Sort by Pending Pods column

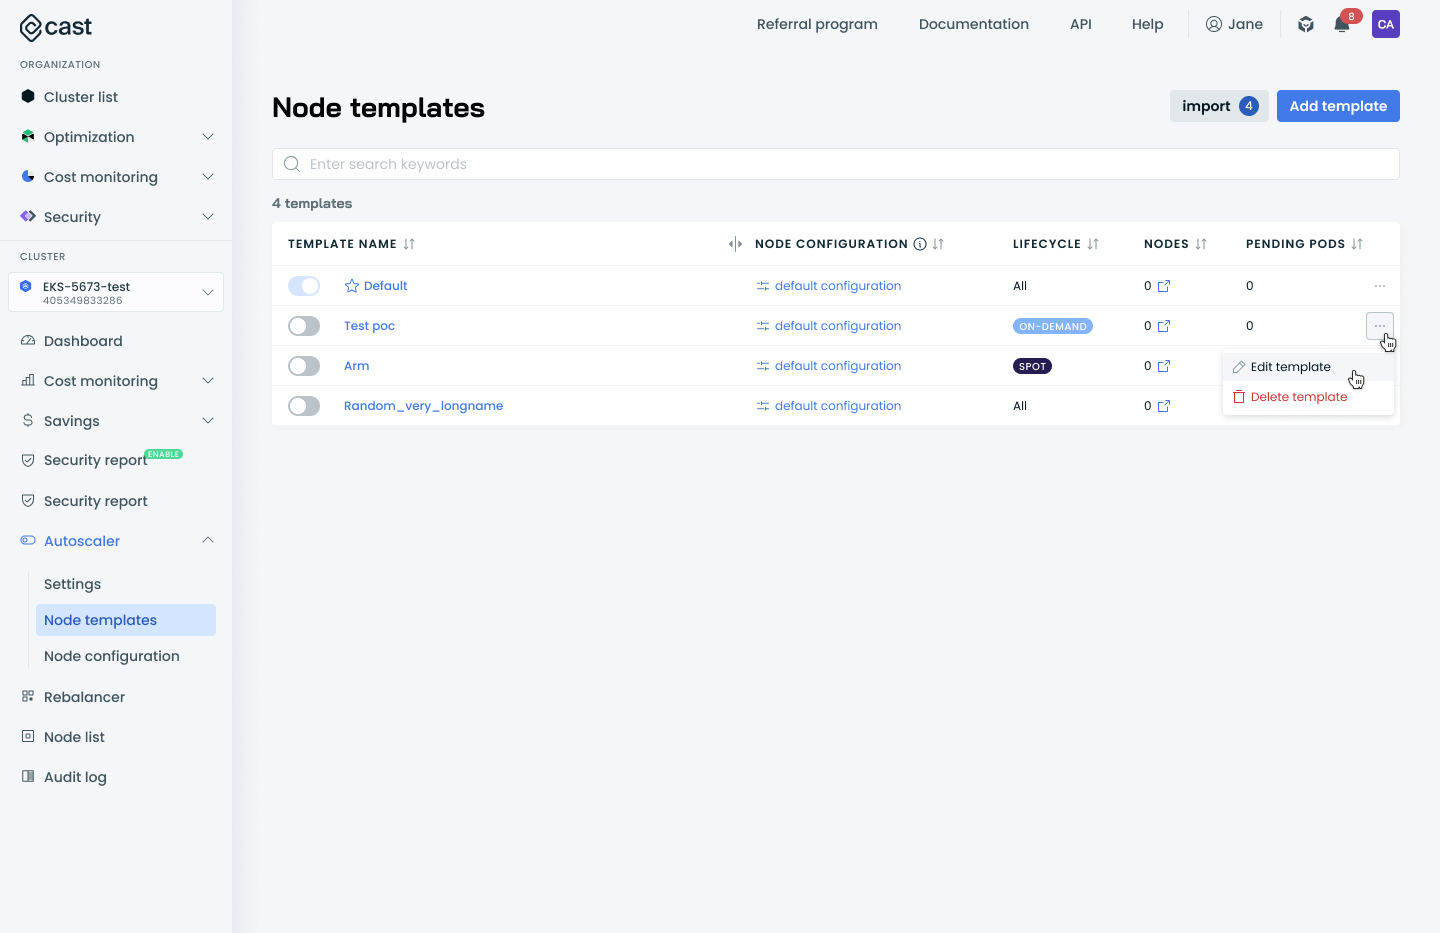[1357, 244]
